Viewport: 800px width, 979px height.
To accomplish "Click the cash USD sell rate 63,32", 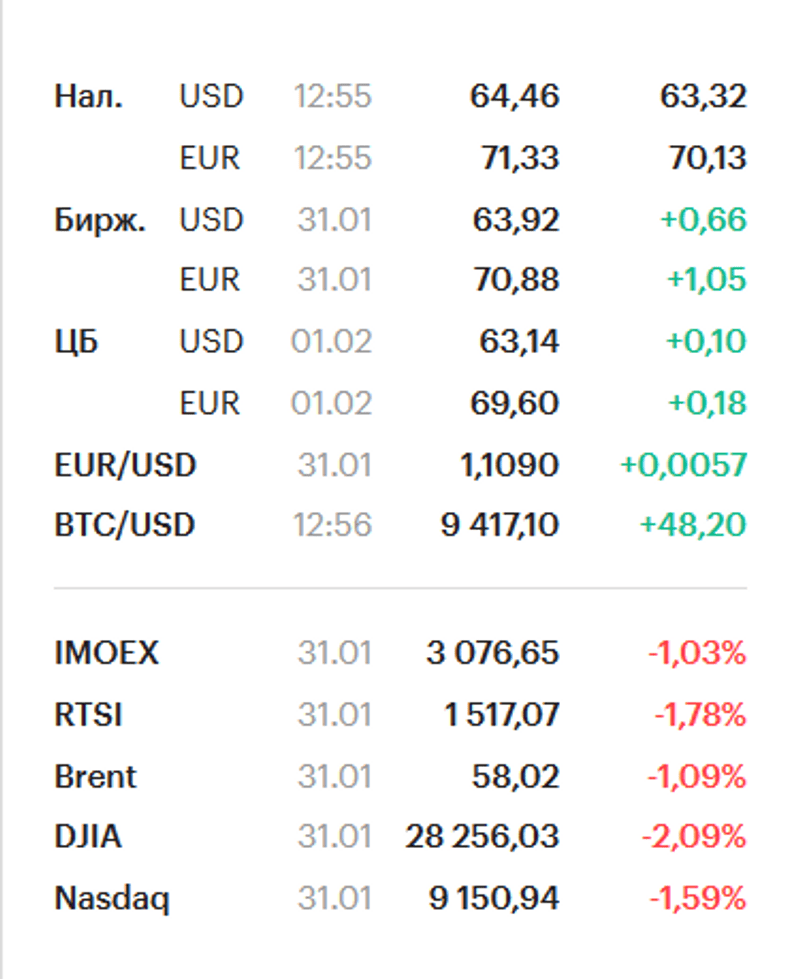I will (x=703, y=97).
